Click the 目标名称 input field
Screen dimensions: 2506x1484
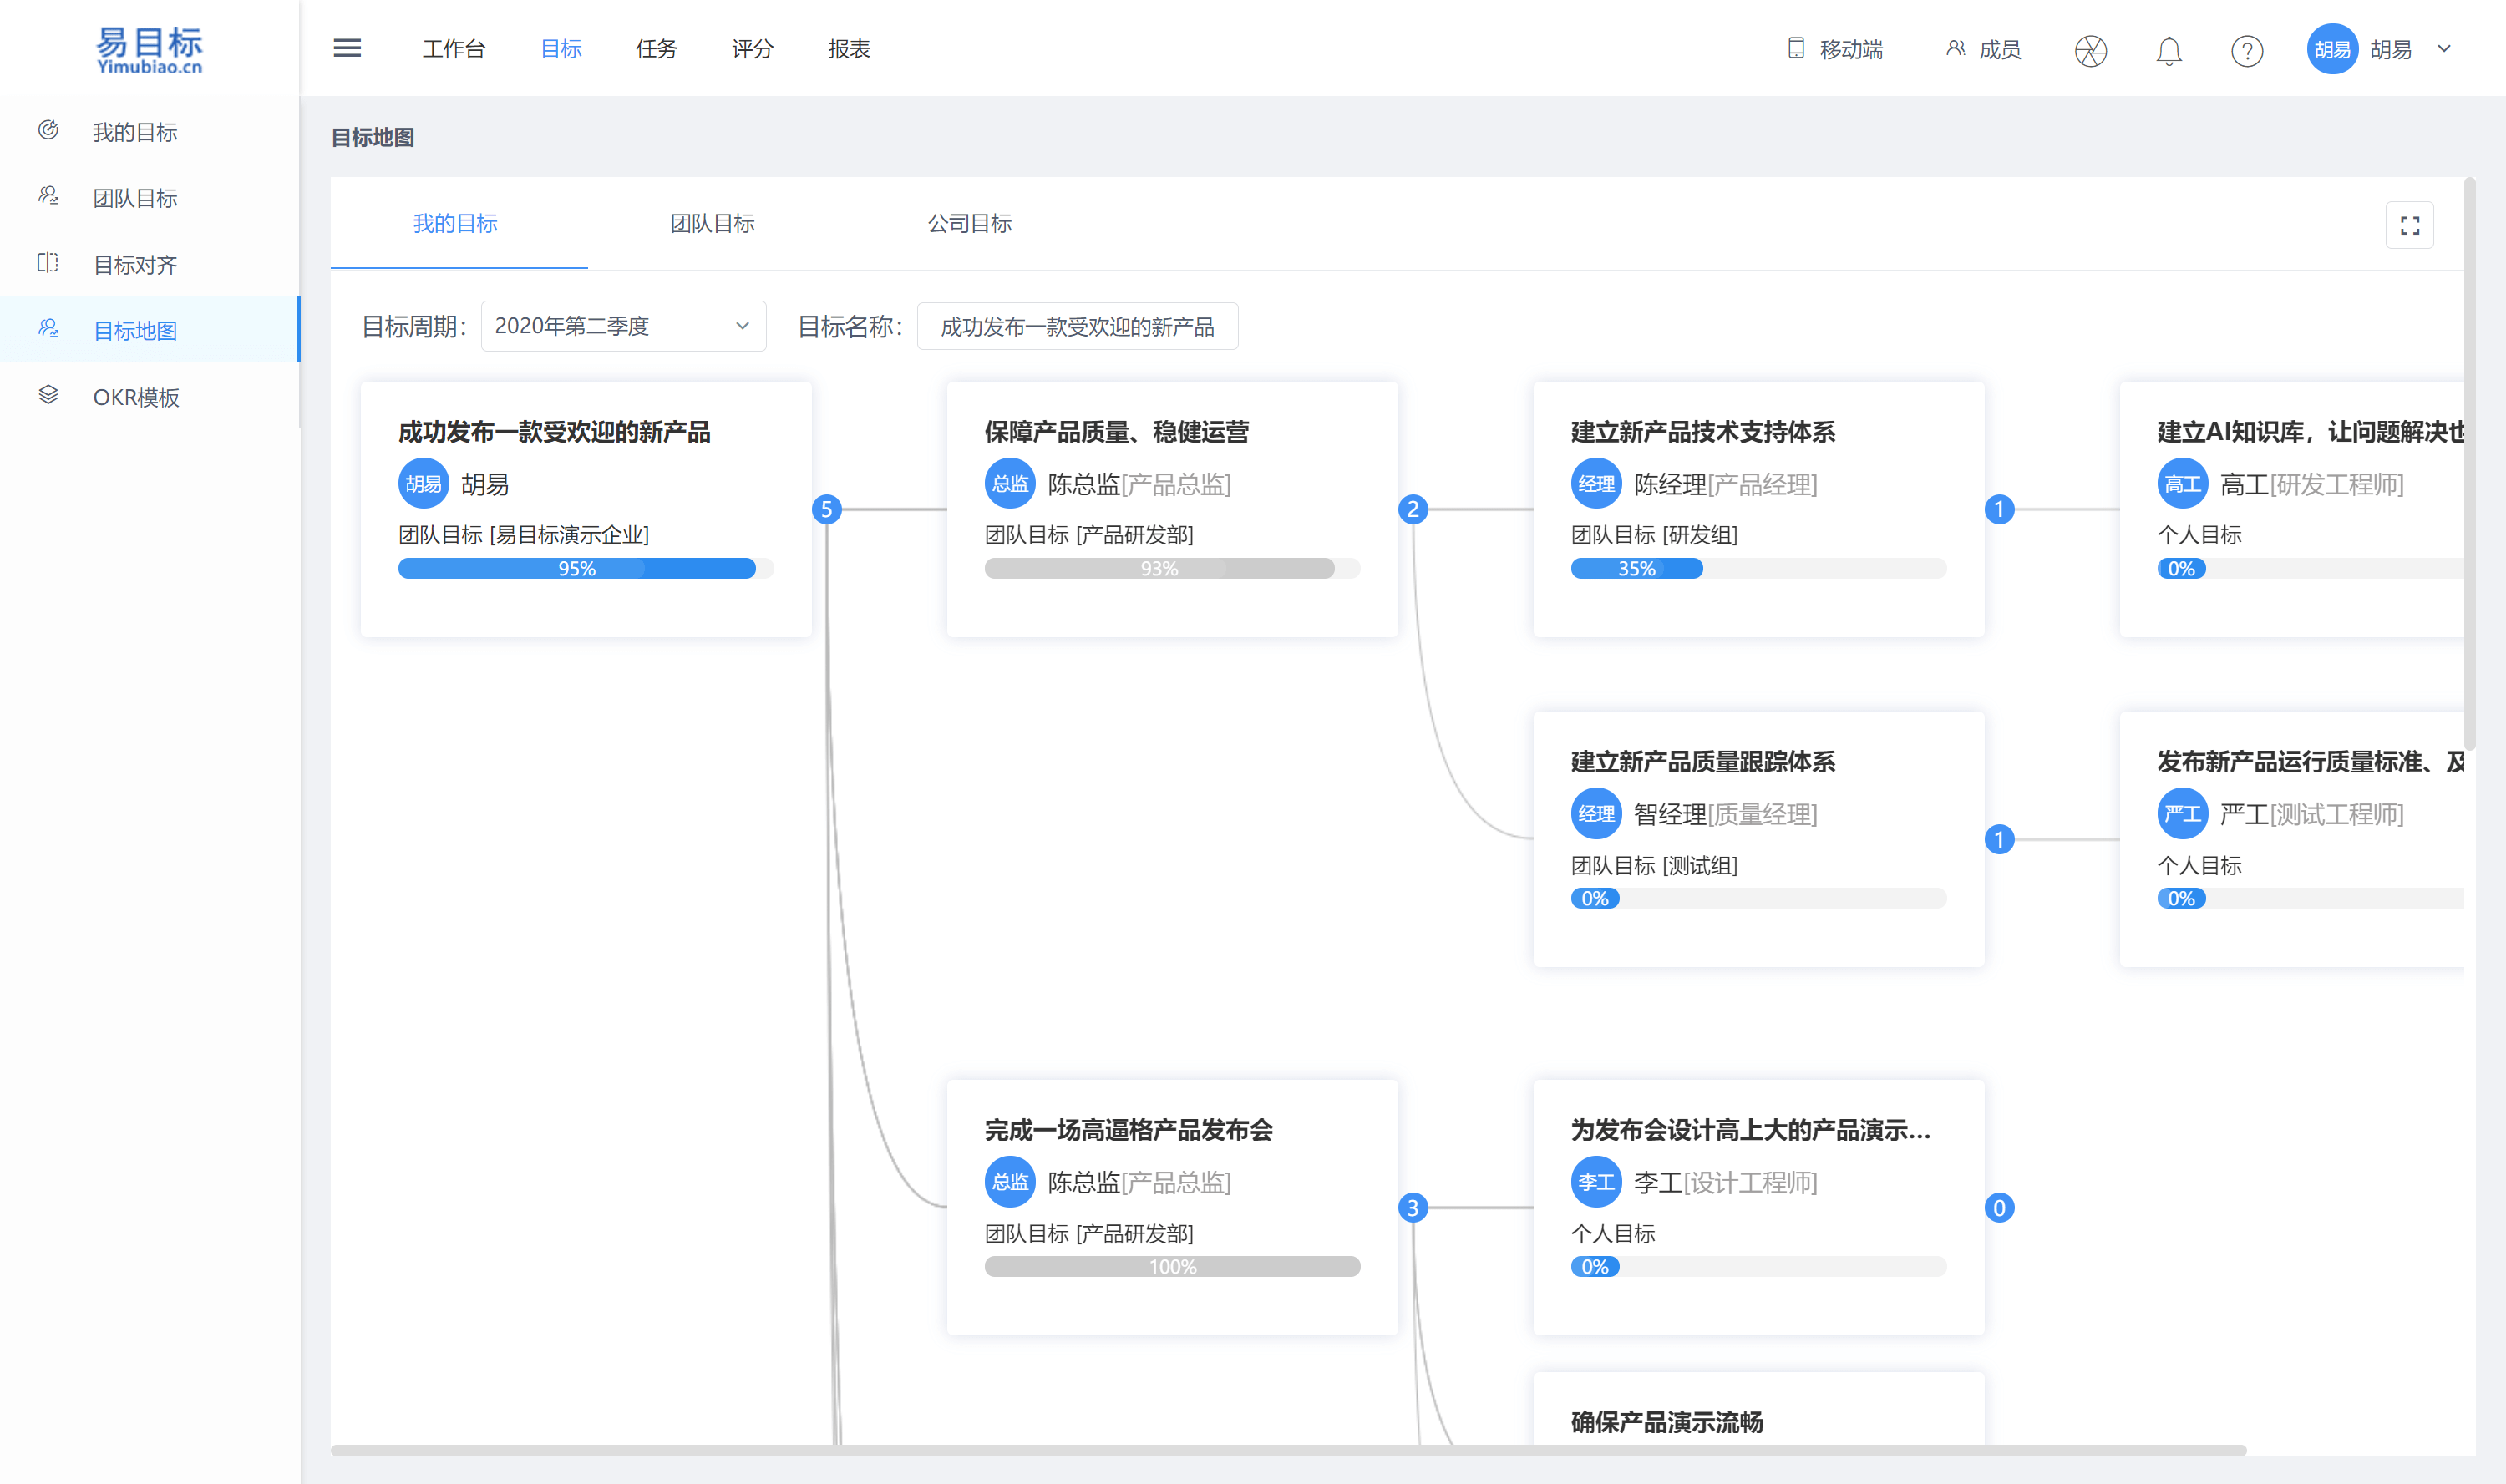click(1077, 326)
